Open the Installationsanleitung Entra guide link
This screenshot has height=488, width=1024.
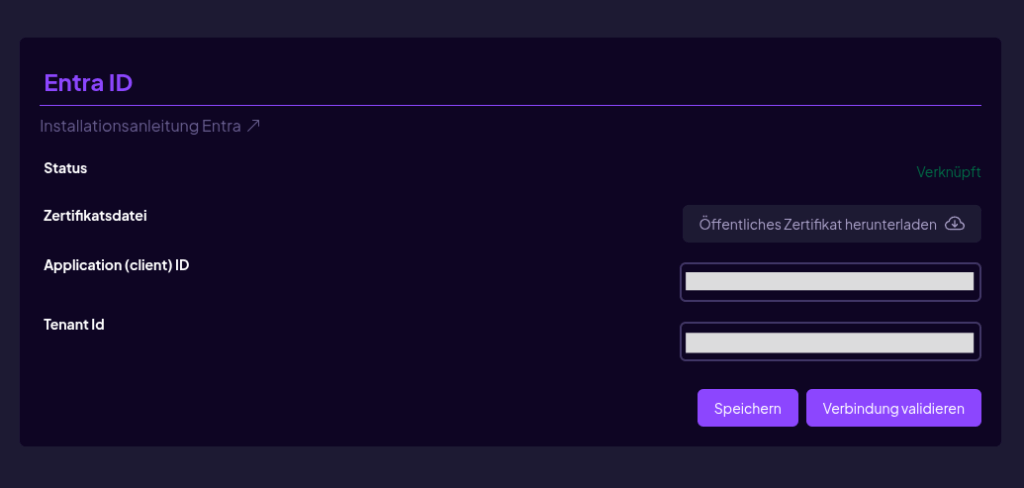[x=150, y=126]
